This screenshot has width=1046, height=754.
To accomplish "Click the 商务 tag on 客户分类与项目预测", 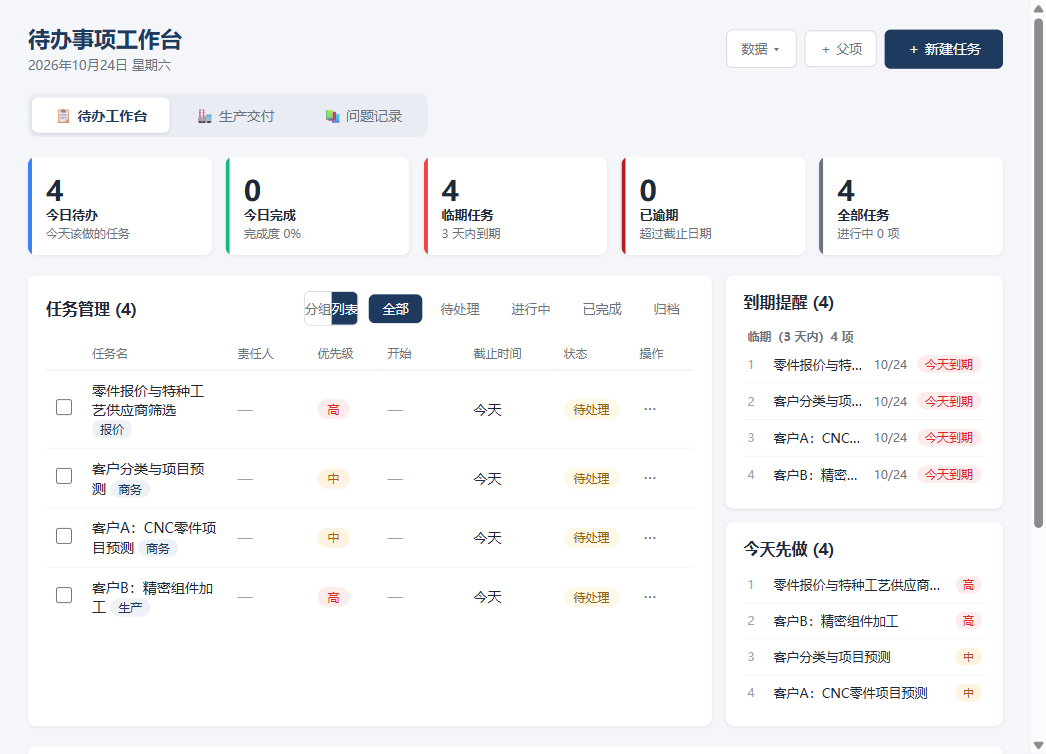I will click(130, 490).
